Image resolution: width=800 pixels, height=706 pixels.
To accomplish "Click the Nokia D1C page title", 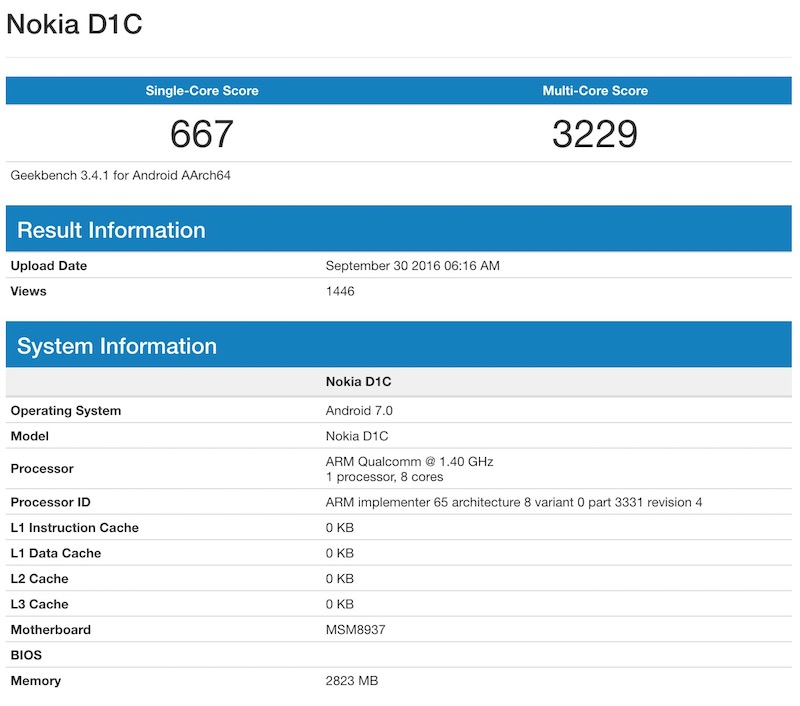I will (x=74, y=24).
